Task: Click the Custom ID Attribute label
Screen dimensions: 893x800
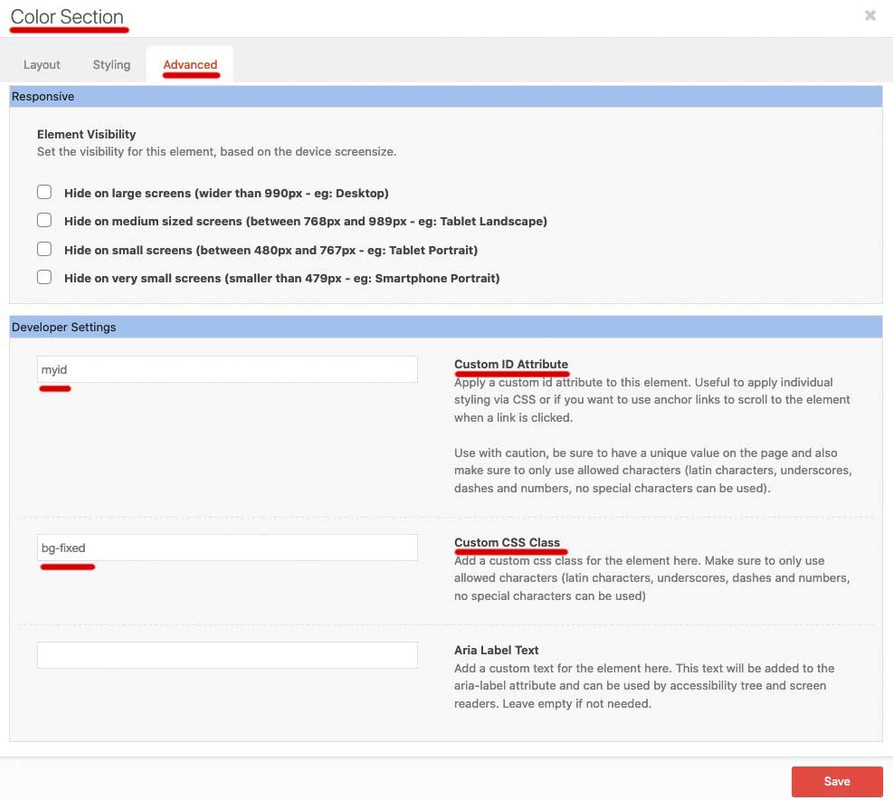Action: [511, 364]
